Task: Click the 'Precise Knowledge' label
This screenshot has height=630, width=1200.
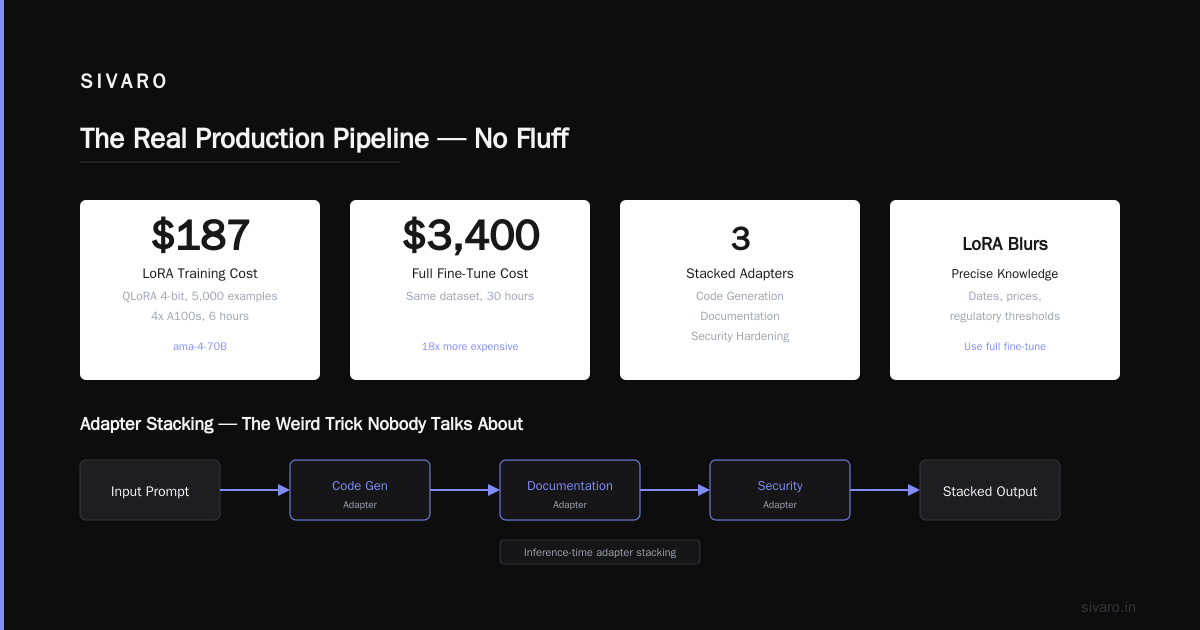Action: (x=1005, y=274)
